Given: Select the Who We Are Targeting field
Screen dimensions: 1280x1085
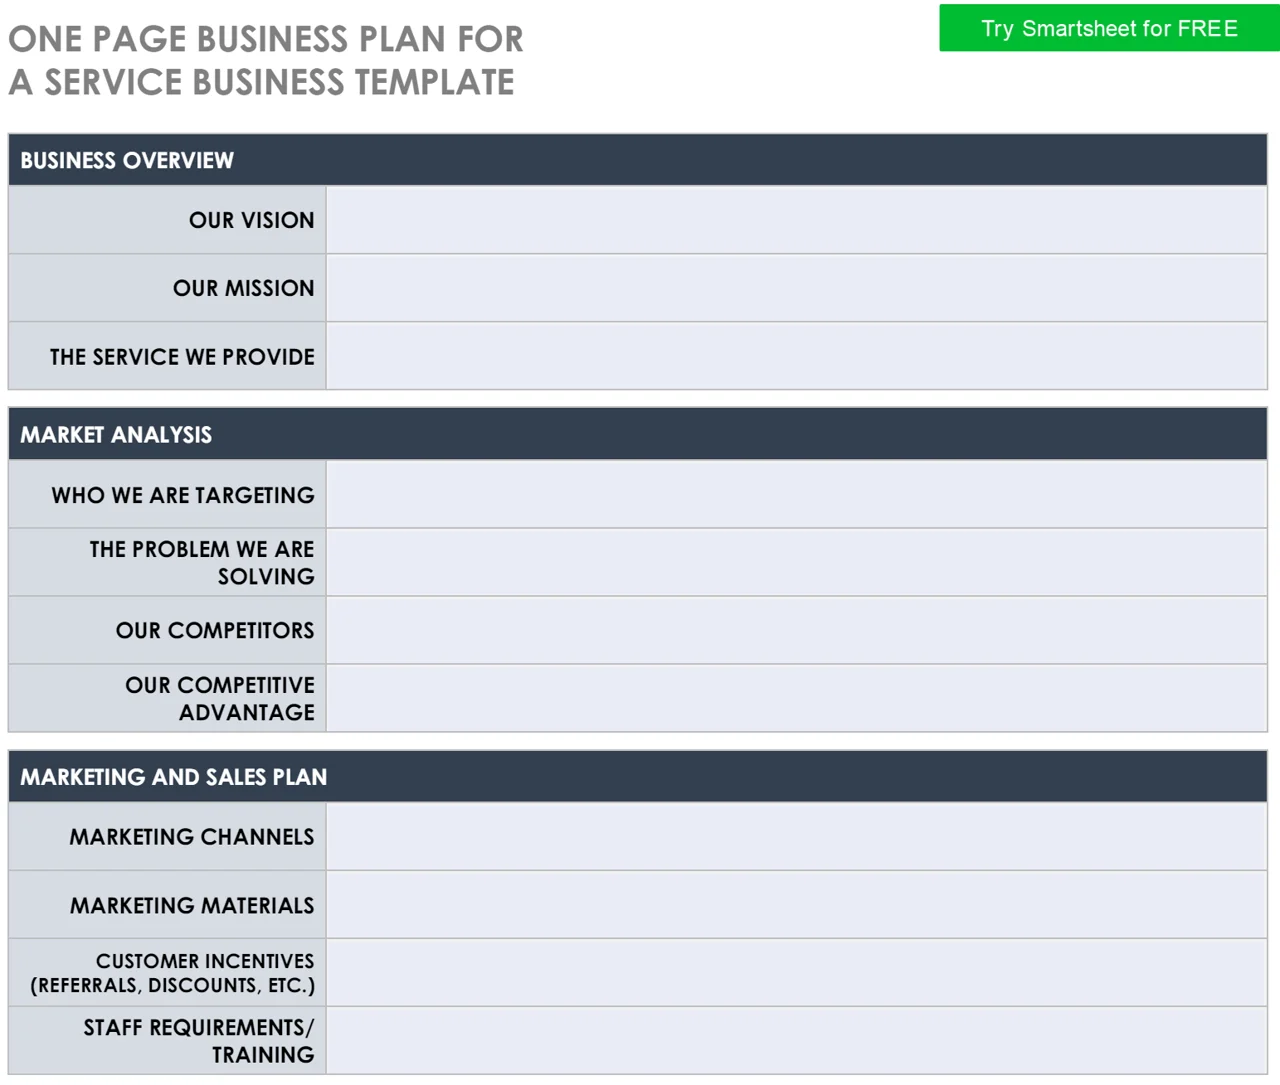Looking at the screenshot, I should (x=796, y=494).
